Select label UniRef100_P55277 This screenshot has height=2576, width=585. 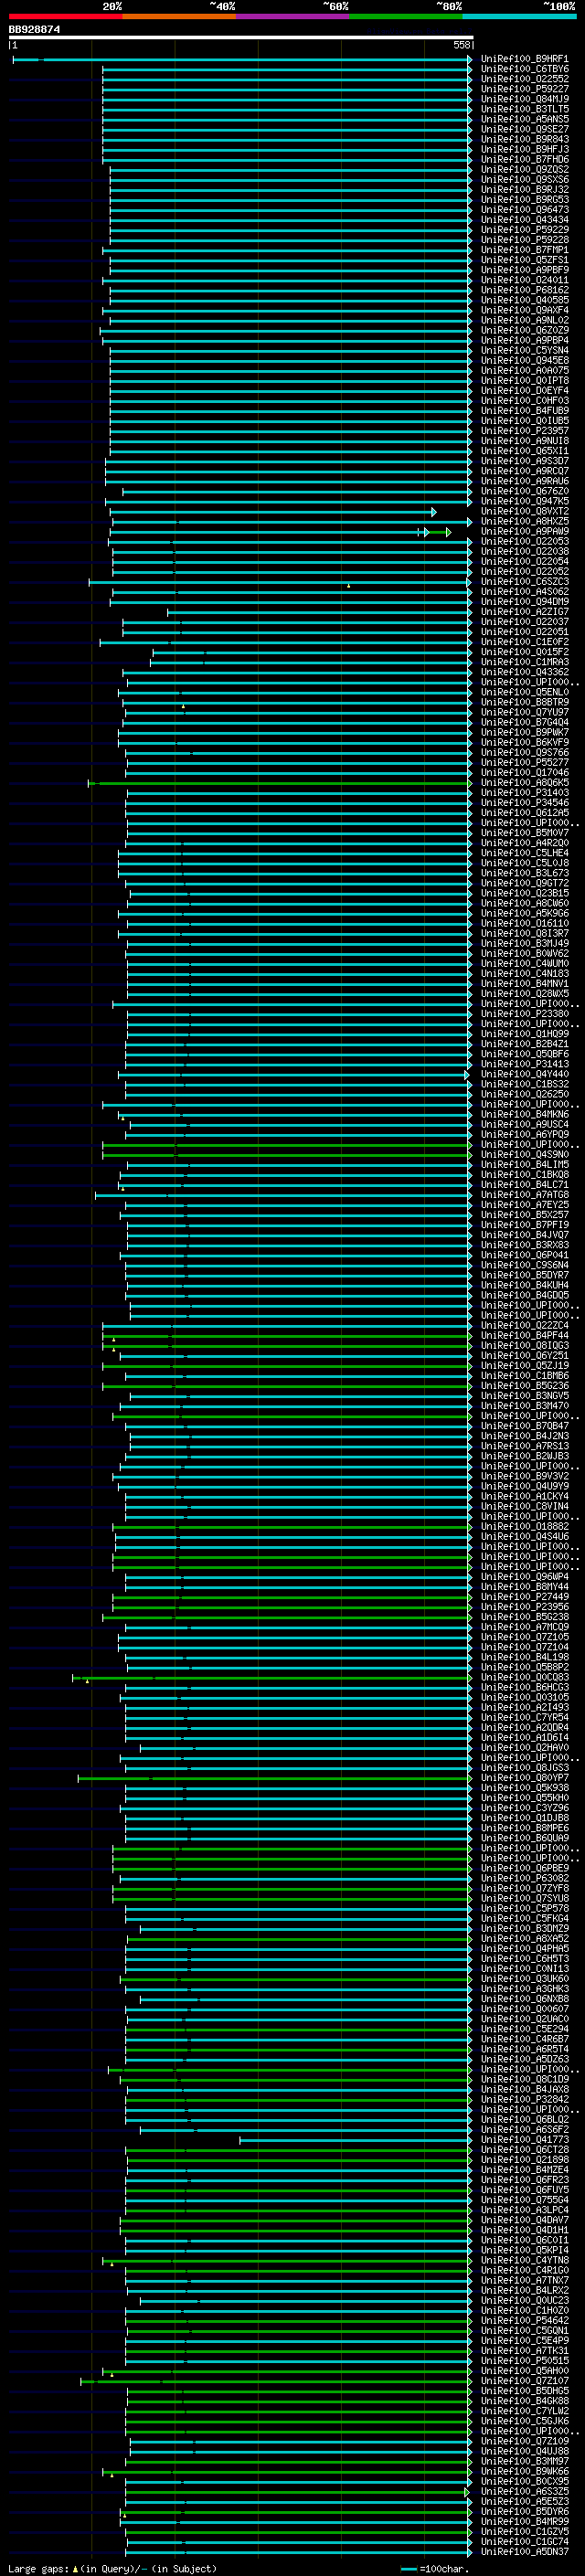pyautogui.click(x=524, y=762)
